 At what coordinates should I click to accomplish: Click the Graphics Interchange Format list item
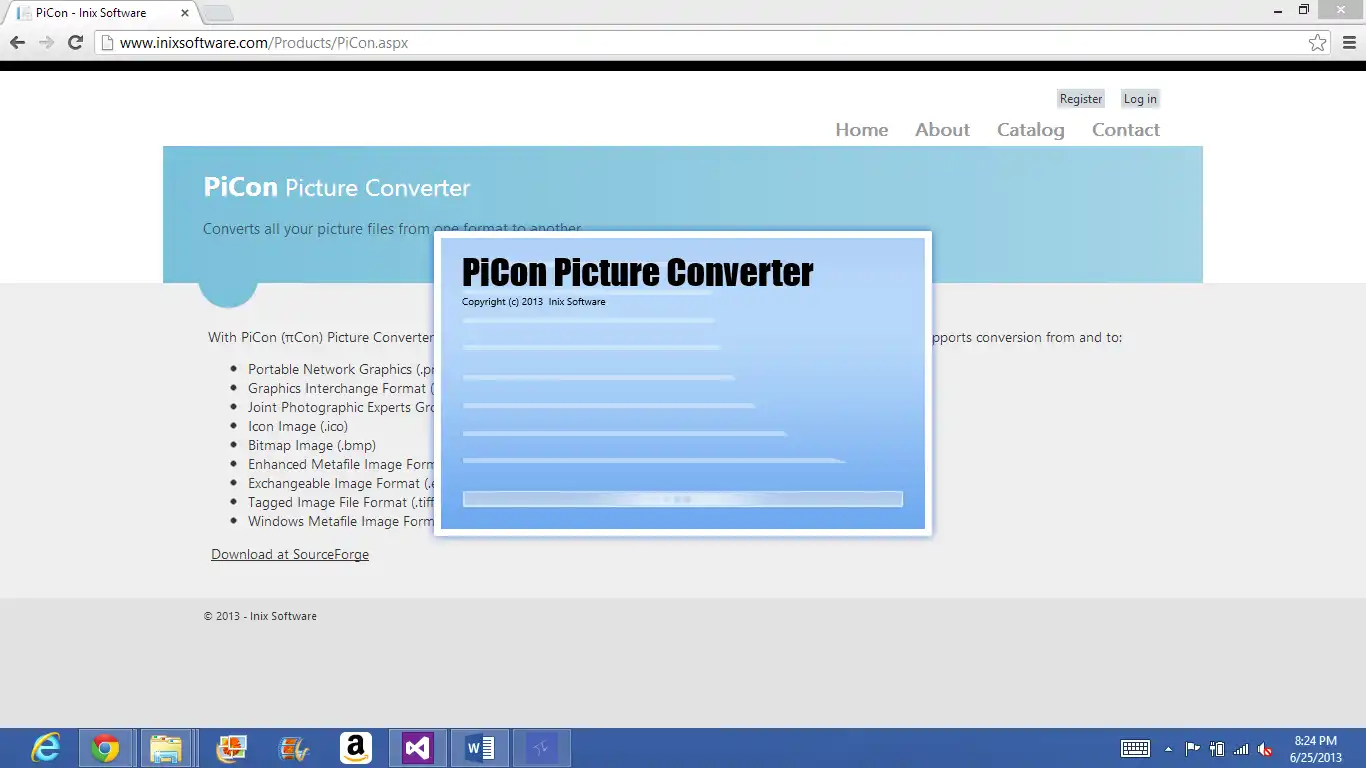point(341,389)
